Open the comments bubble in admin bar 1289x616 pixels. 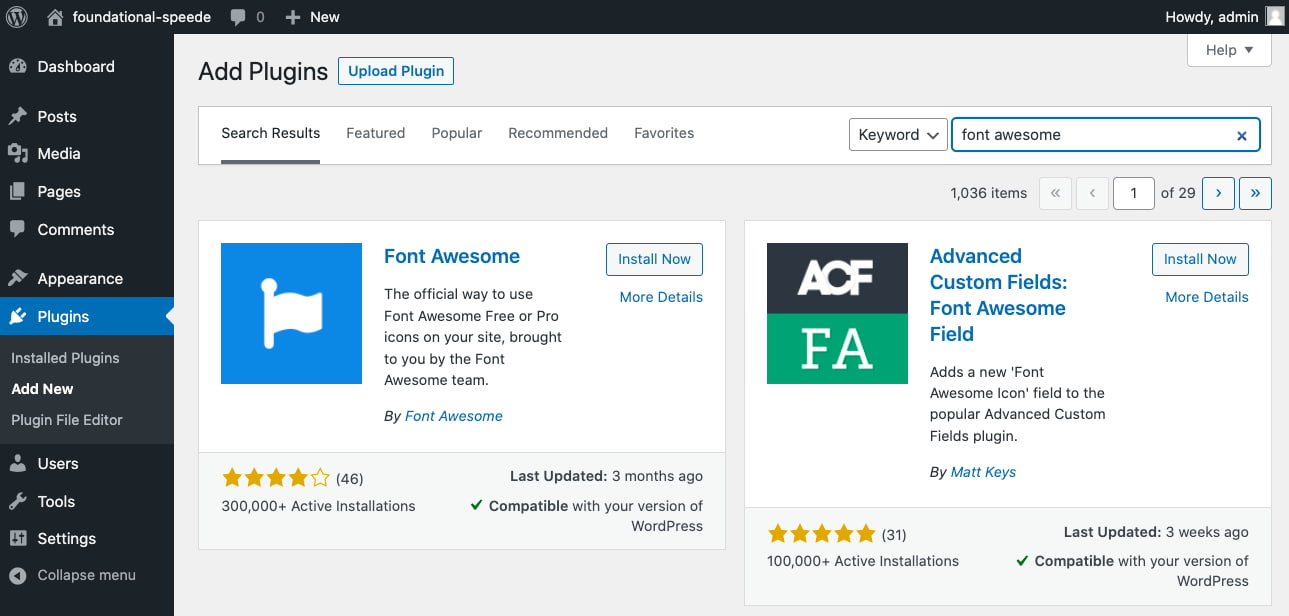[x=247, y=17]
